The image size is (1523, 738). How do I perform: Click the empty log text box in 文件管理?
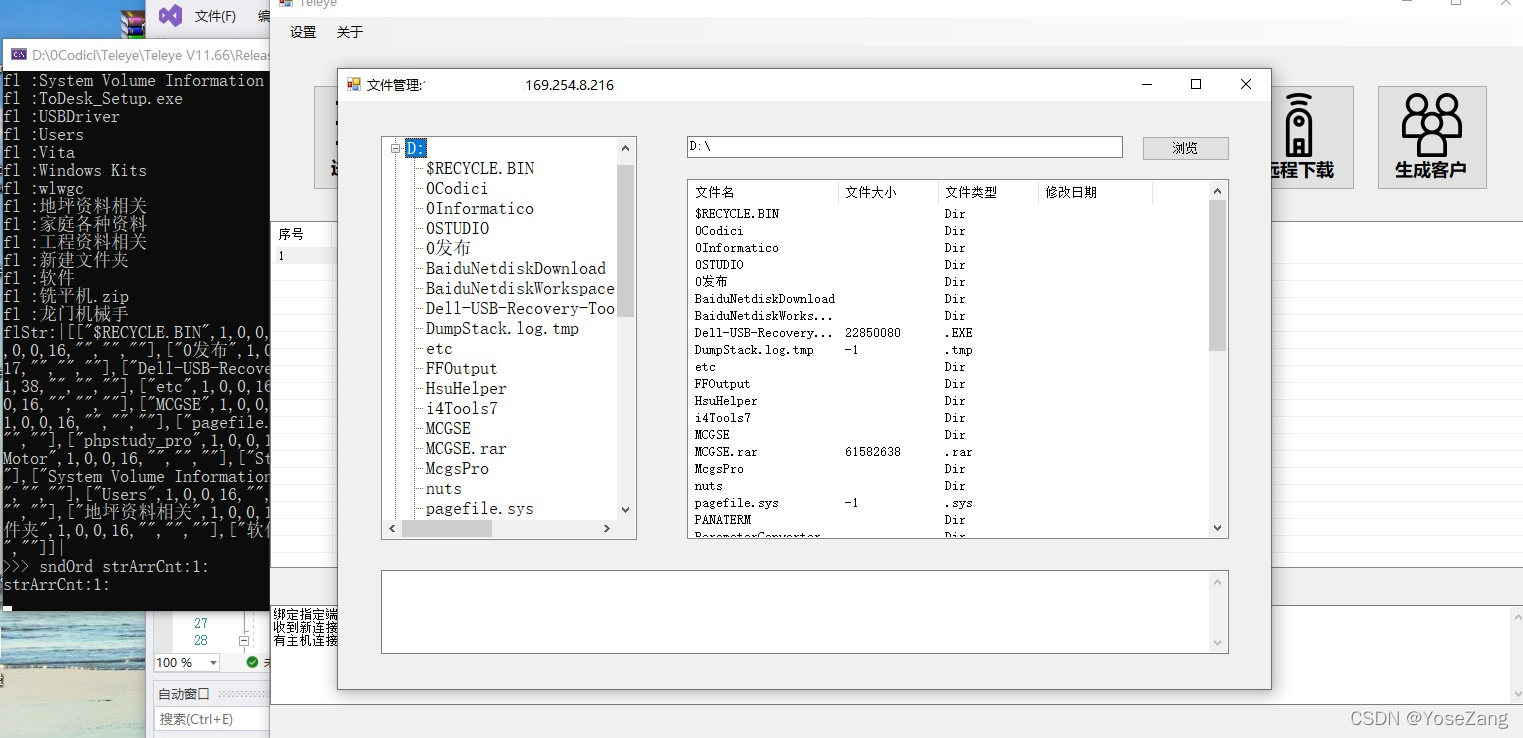[804, 612]
